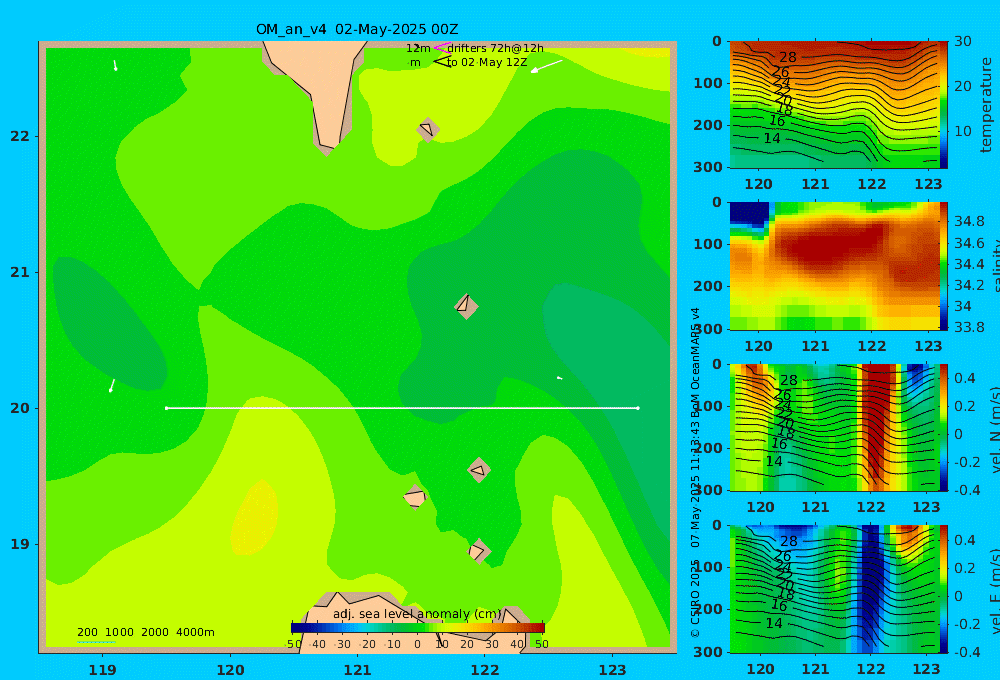Screen dimensions: 1000x680
Task: Click the temperature section colorbar
Action: (x=943, y=105)
